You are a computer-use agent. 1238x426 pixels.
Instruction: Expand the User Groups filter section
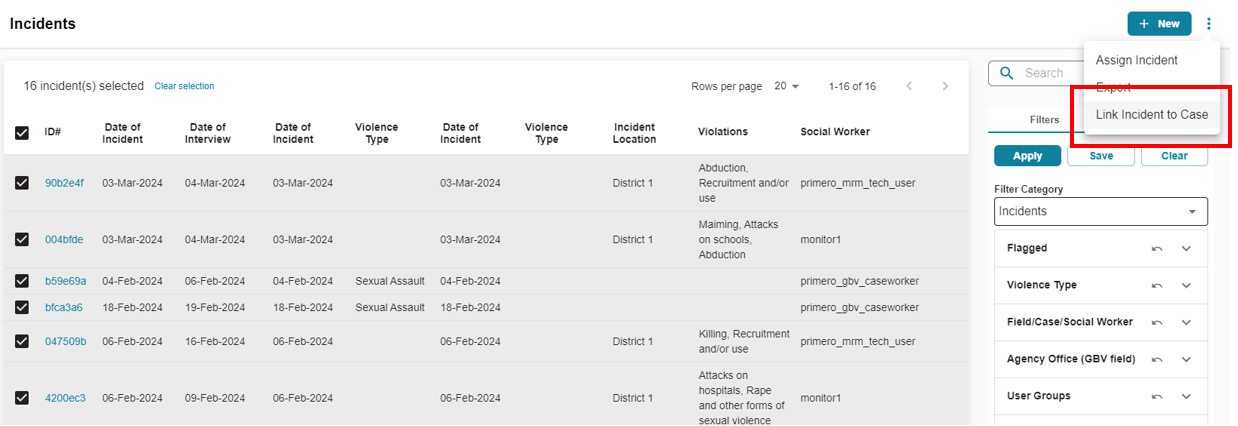pyautogui.click(x=1187, y=396)
